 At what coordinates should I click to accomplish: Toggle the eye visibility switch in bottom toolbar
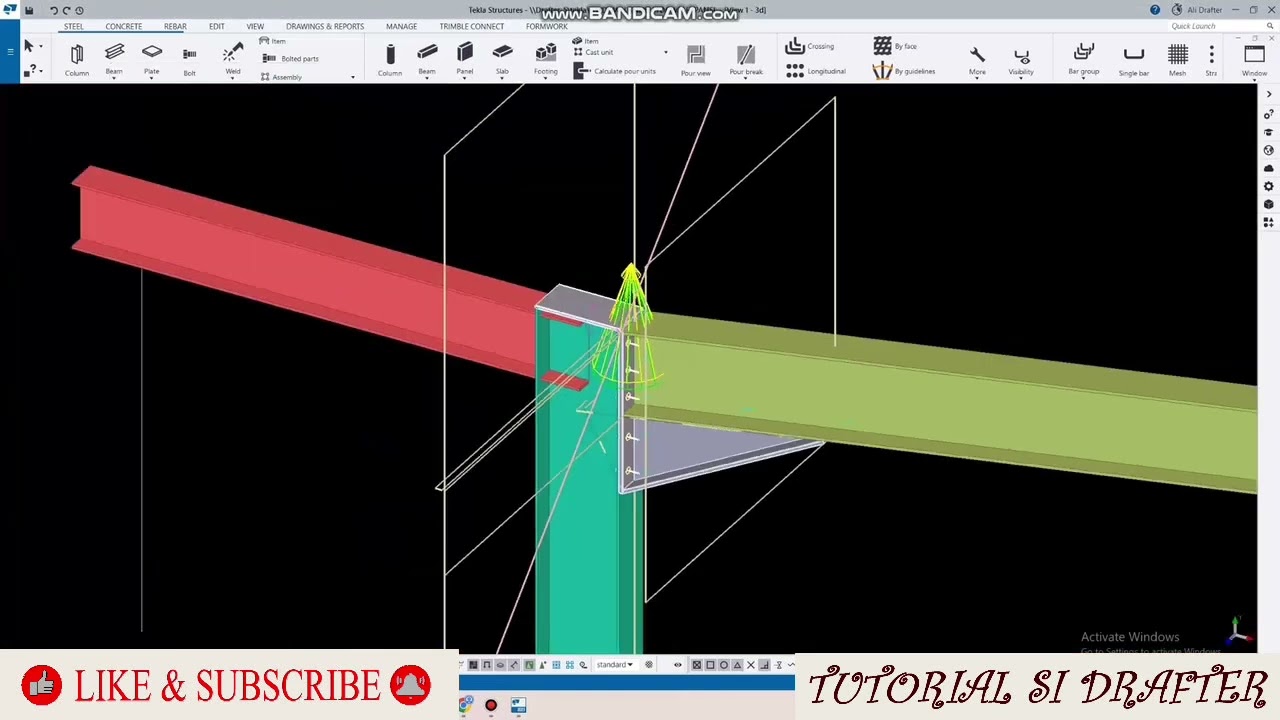[677, 665]
